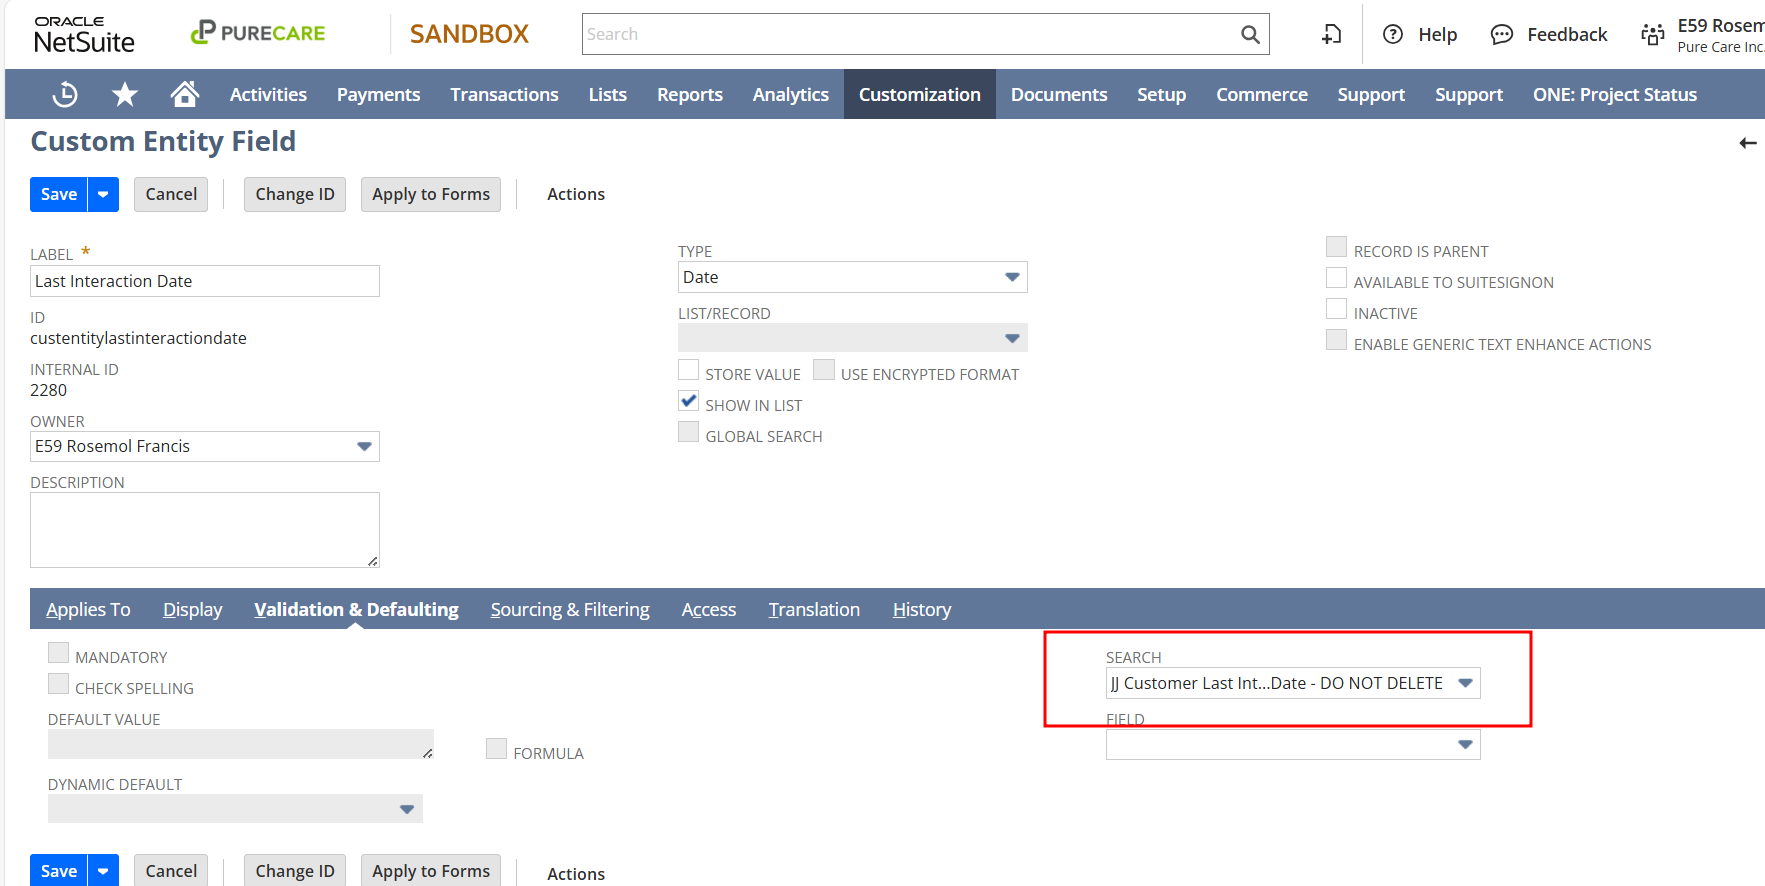Open the Customization menu

coord(919,94)
